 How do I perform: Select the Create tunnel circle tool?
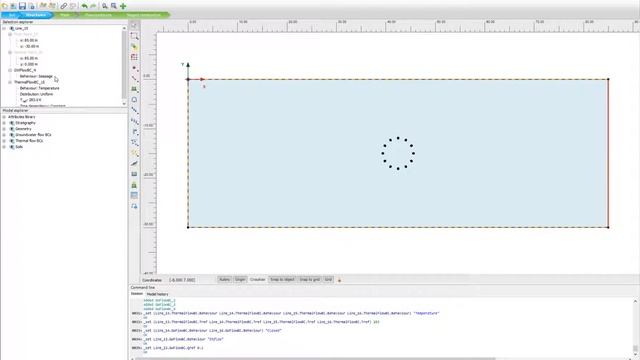134,100
